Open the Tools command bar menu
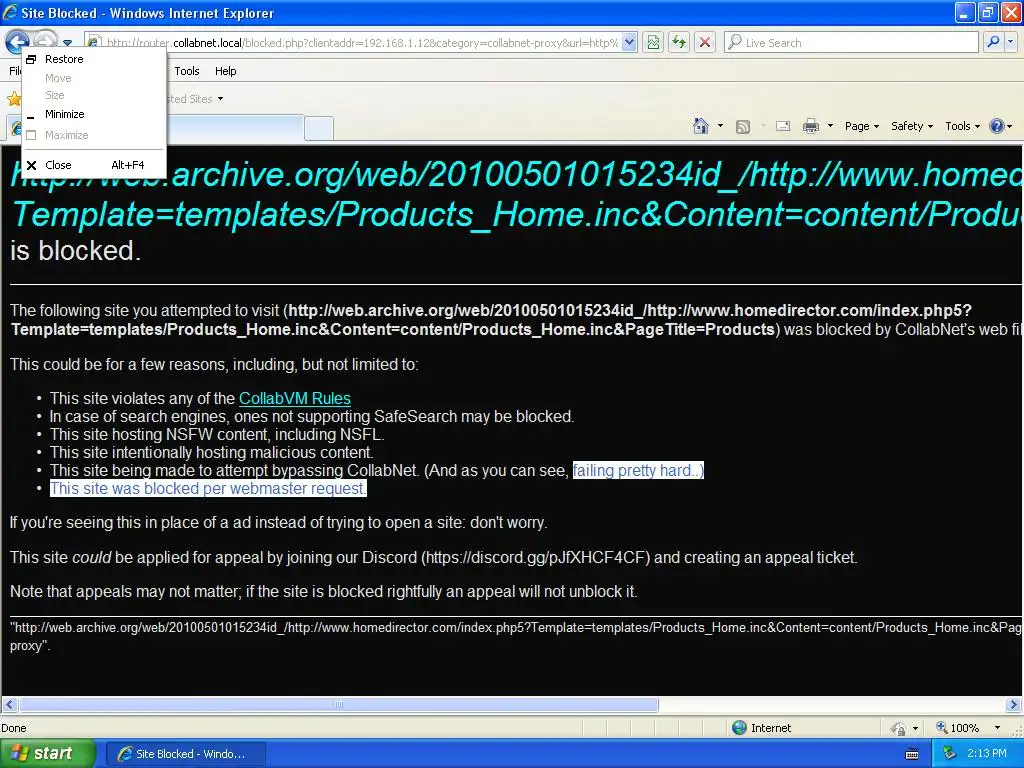Screen dimensions: 1024x768 point(963,126)
